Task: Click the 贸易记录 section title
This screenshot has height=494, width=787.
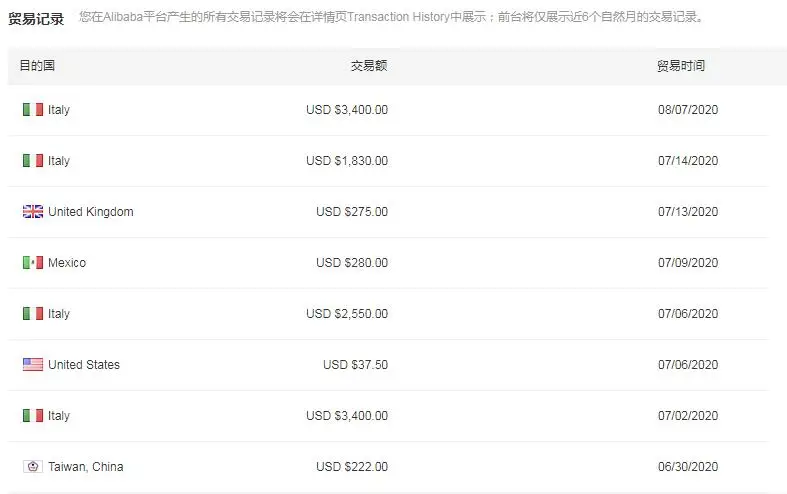Action: [36, 18]
